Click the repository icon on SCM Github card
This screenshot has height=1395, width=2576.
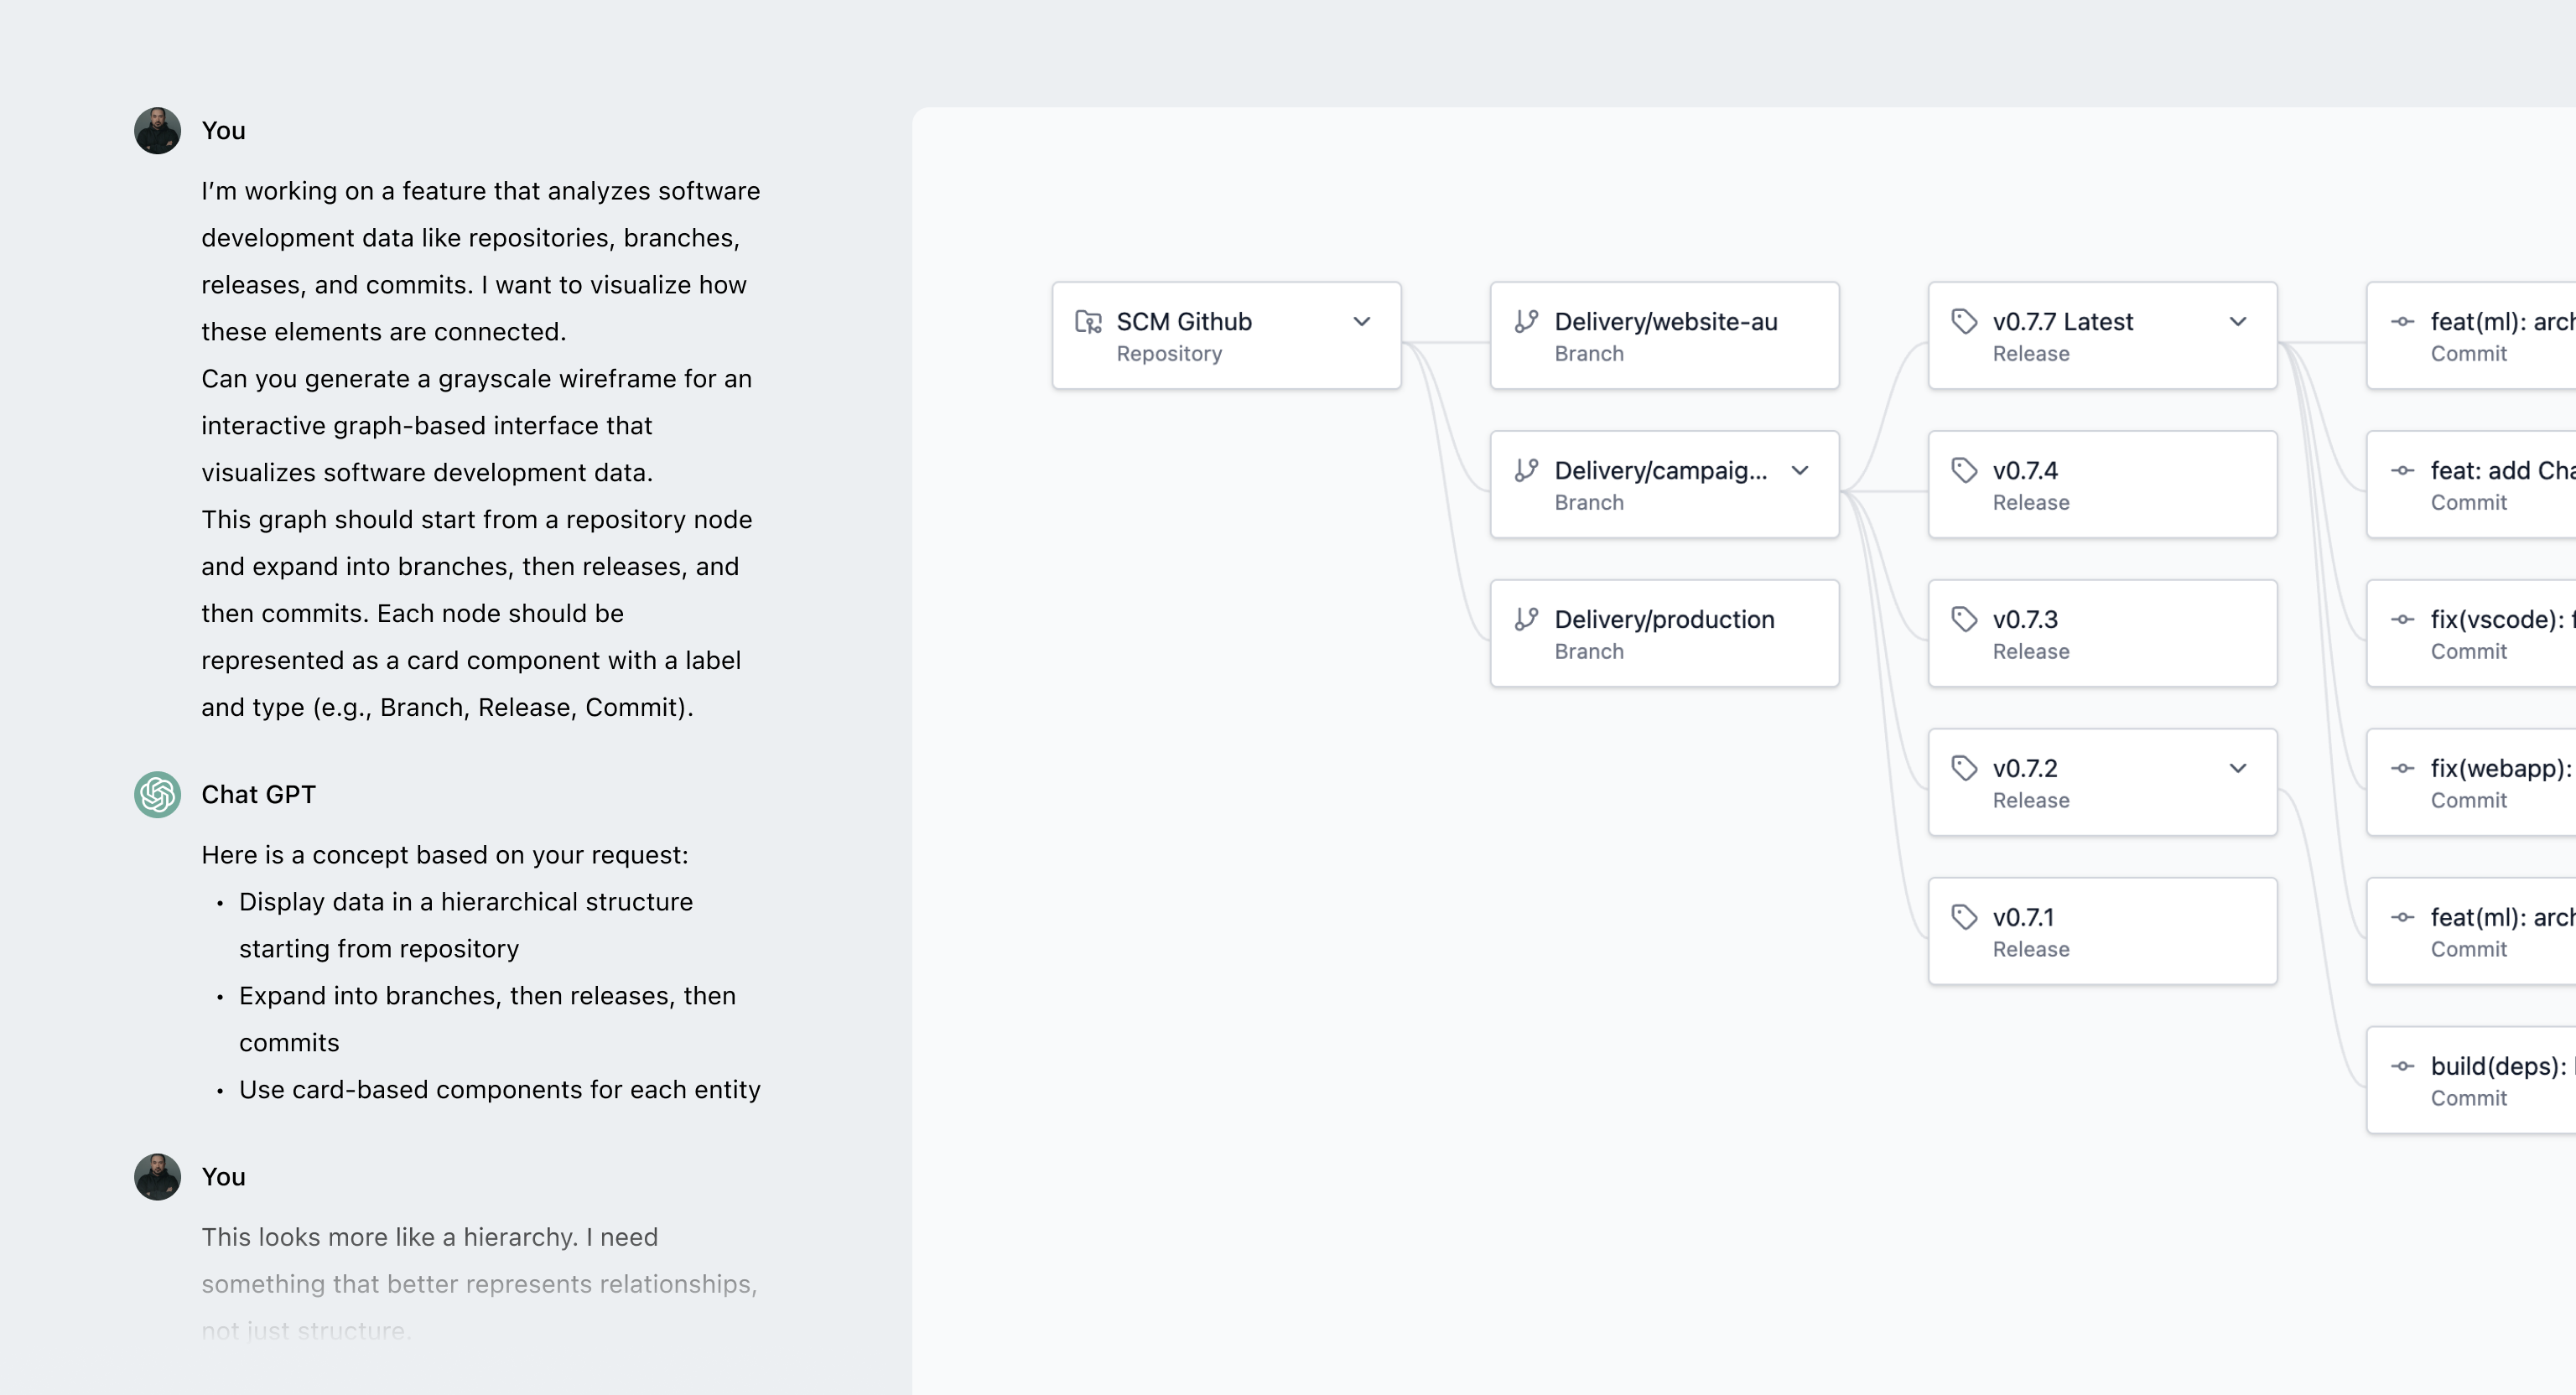point(1088,322)
